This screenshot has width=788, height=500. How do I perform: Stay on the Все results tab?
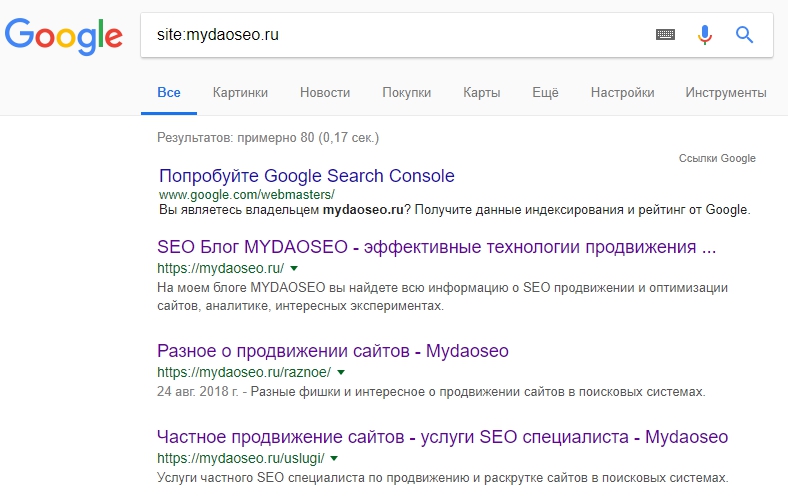click(169, 92)
